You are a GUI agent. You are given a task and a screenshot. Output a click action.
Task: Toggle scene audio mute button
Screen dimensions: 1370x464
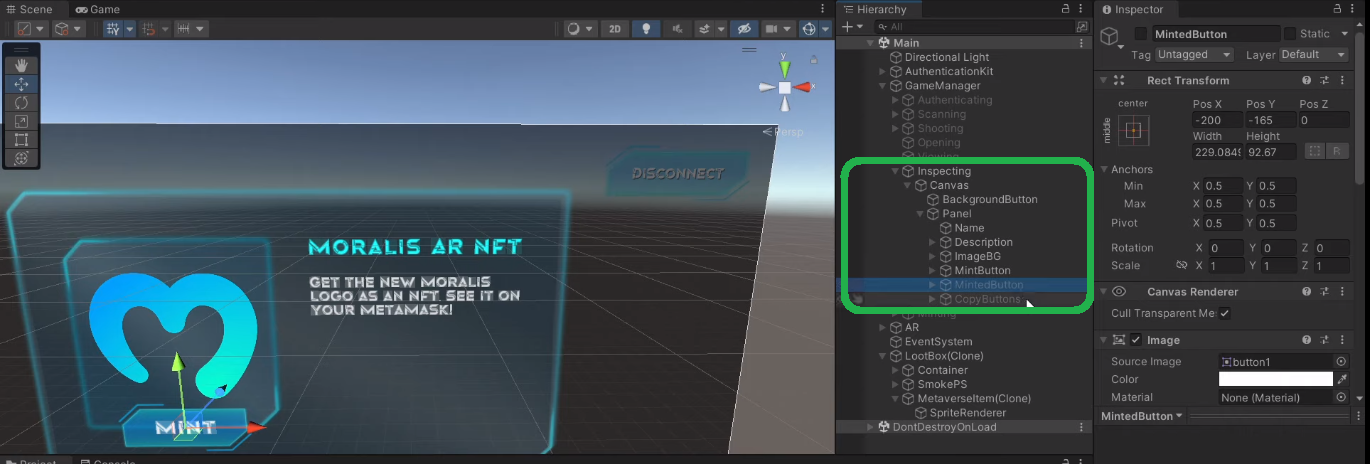(677, 29)
